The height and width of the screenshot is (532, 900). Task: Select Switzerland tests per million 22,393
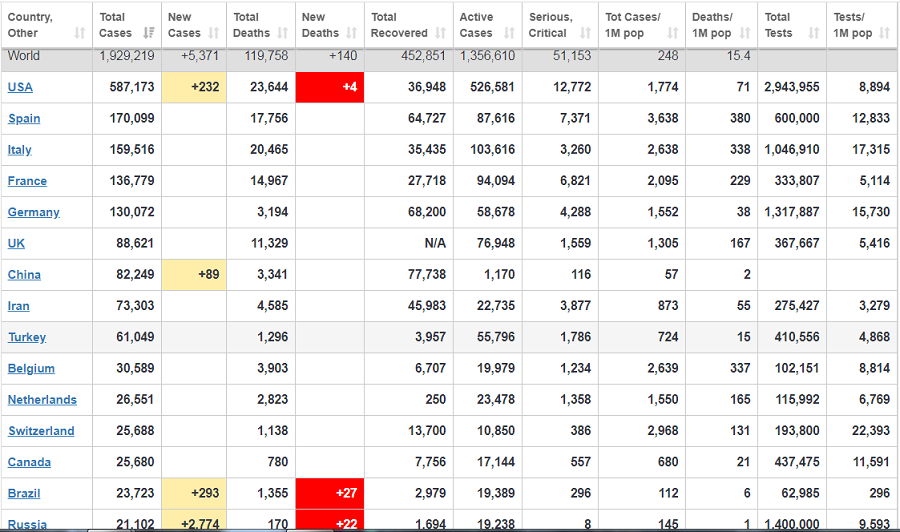[x=871, y=431]
